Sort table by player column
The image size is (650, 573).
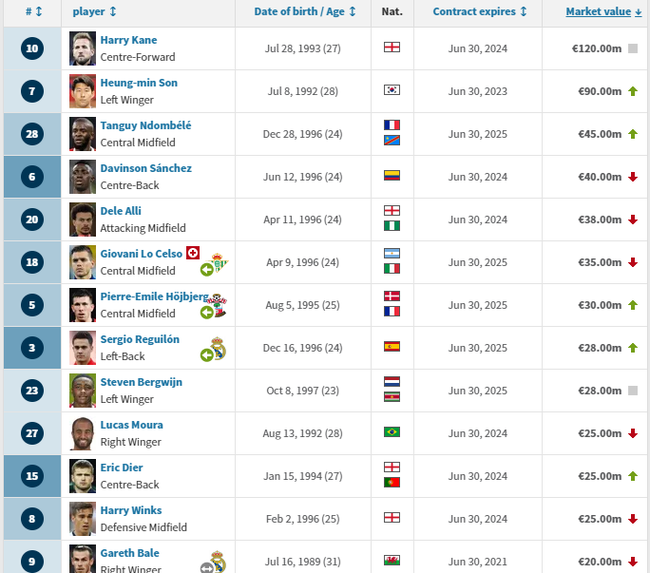point(94,12)
